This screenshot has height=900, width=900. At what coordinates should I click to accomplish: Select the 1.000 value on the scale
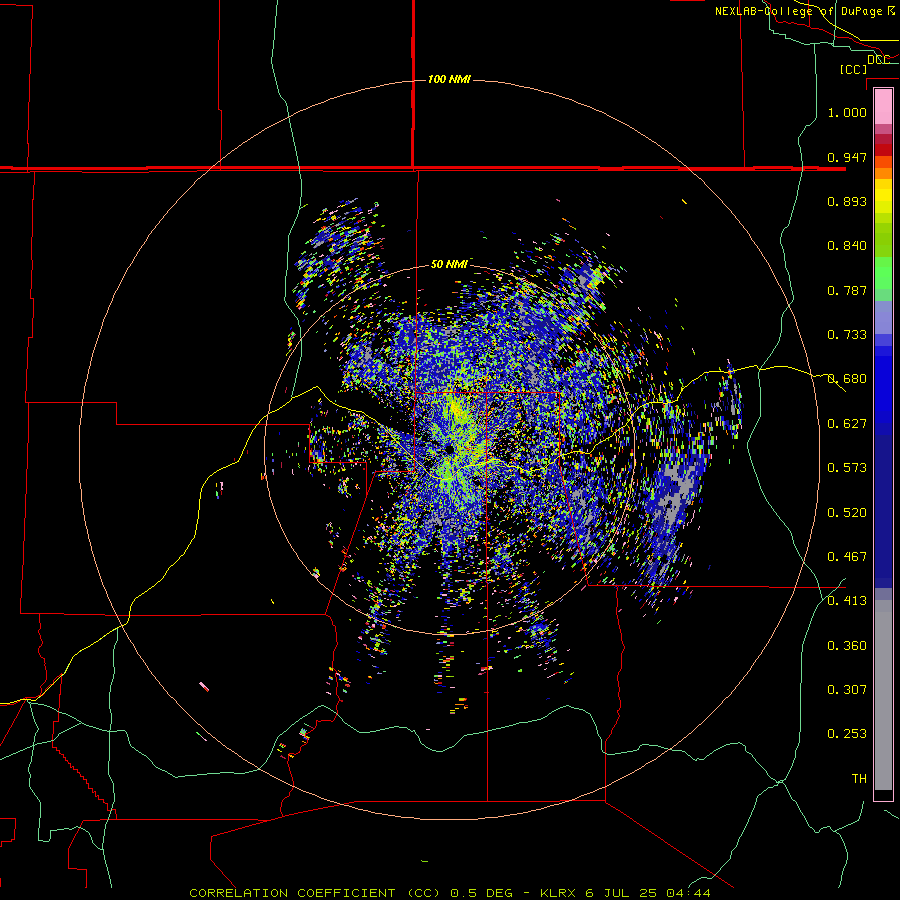[847, 112]
